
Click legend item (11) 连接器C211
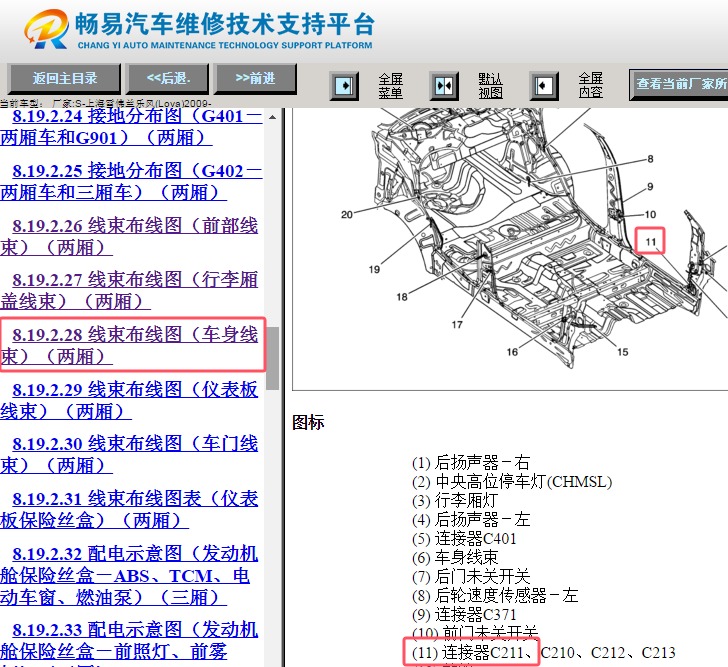tap(471, 653)
